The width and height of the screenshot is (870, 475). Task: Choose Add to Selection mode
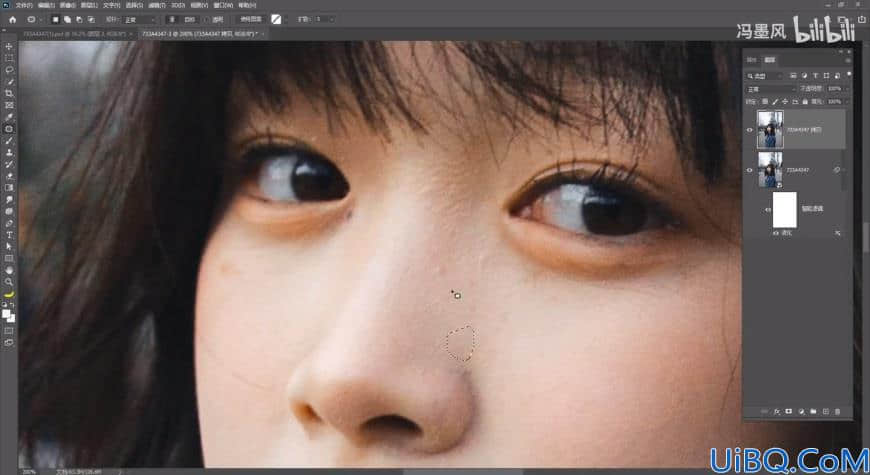67,19
